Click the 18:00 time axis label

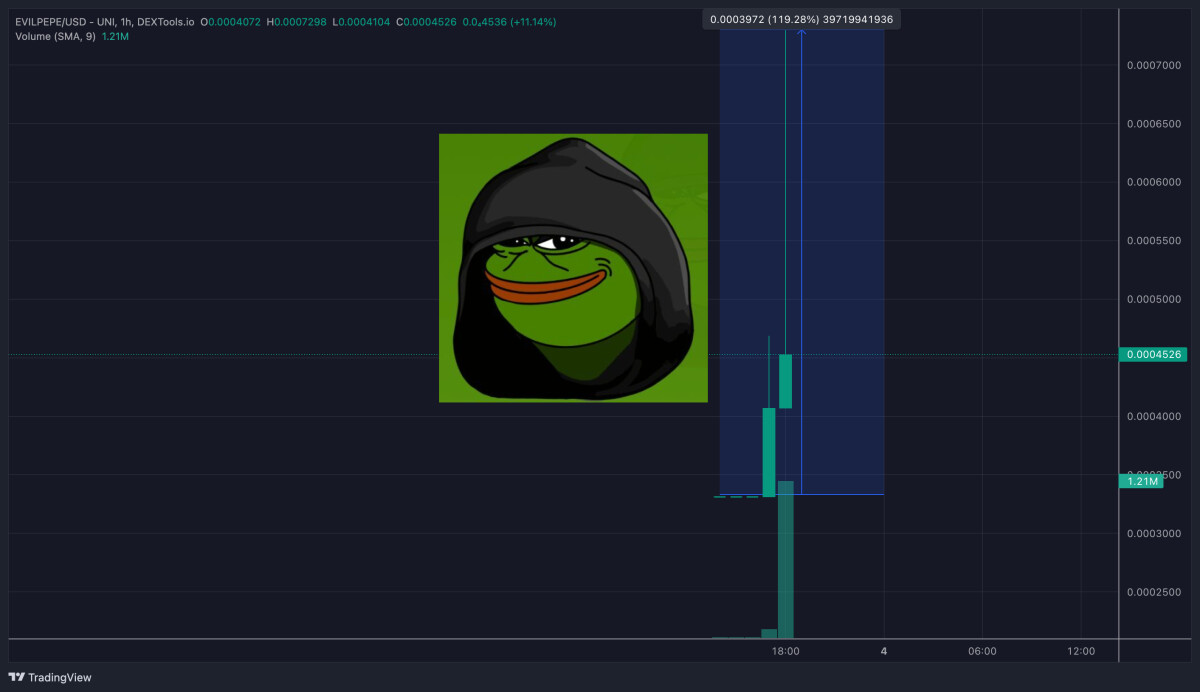click(784, 651)
